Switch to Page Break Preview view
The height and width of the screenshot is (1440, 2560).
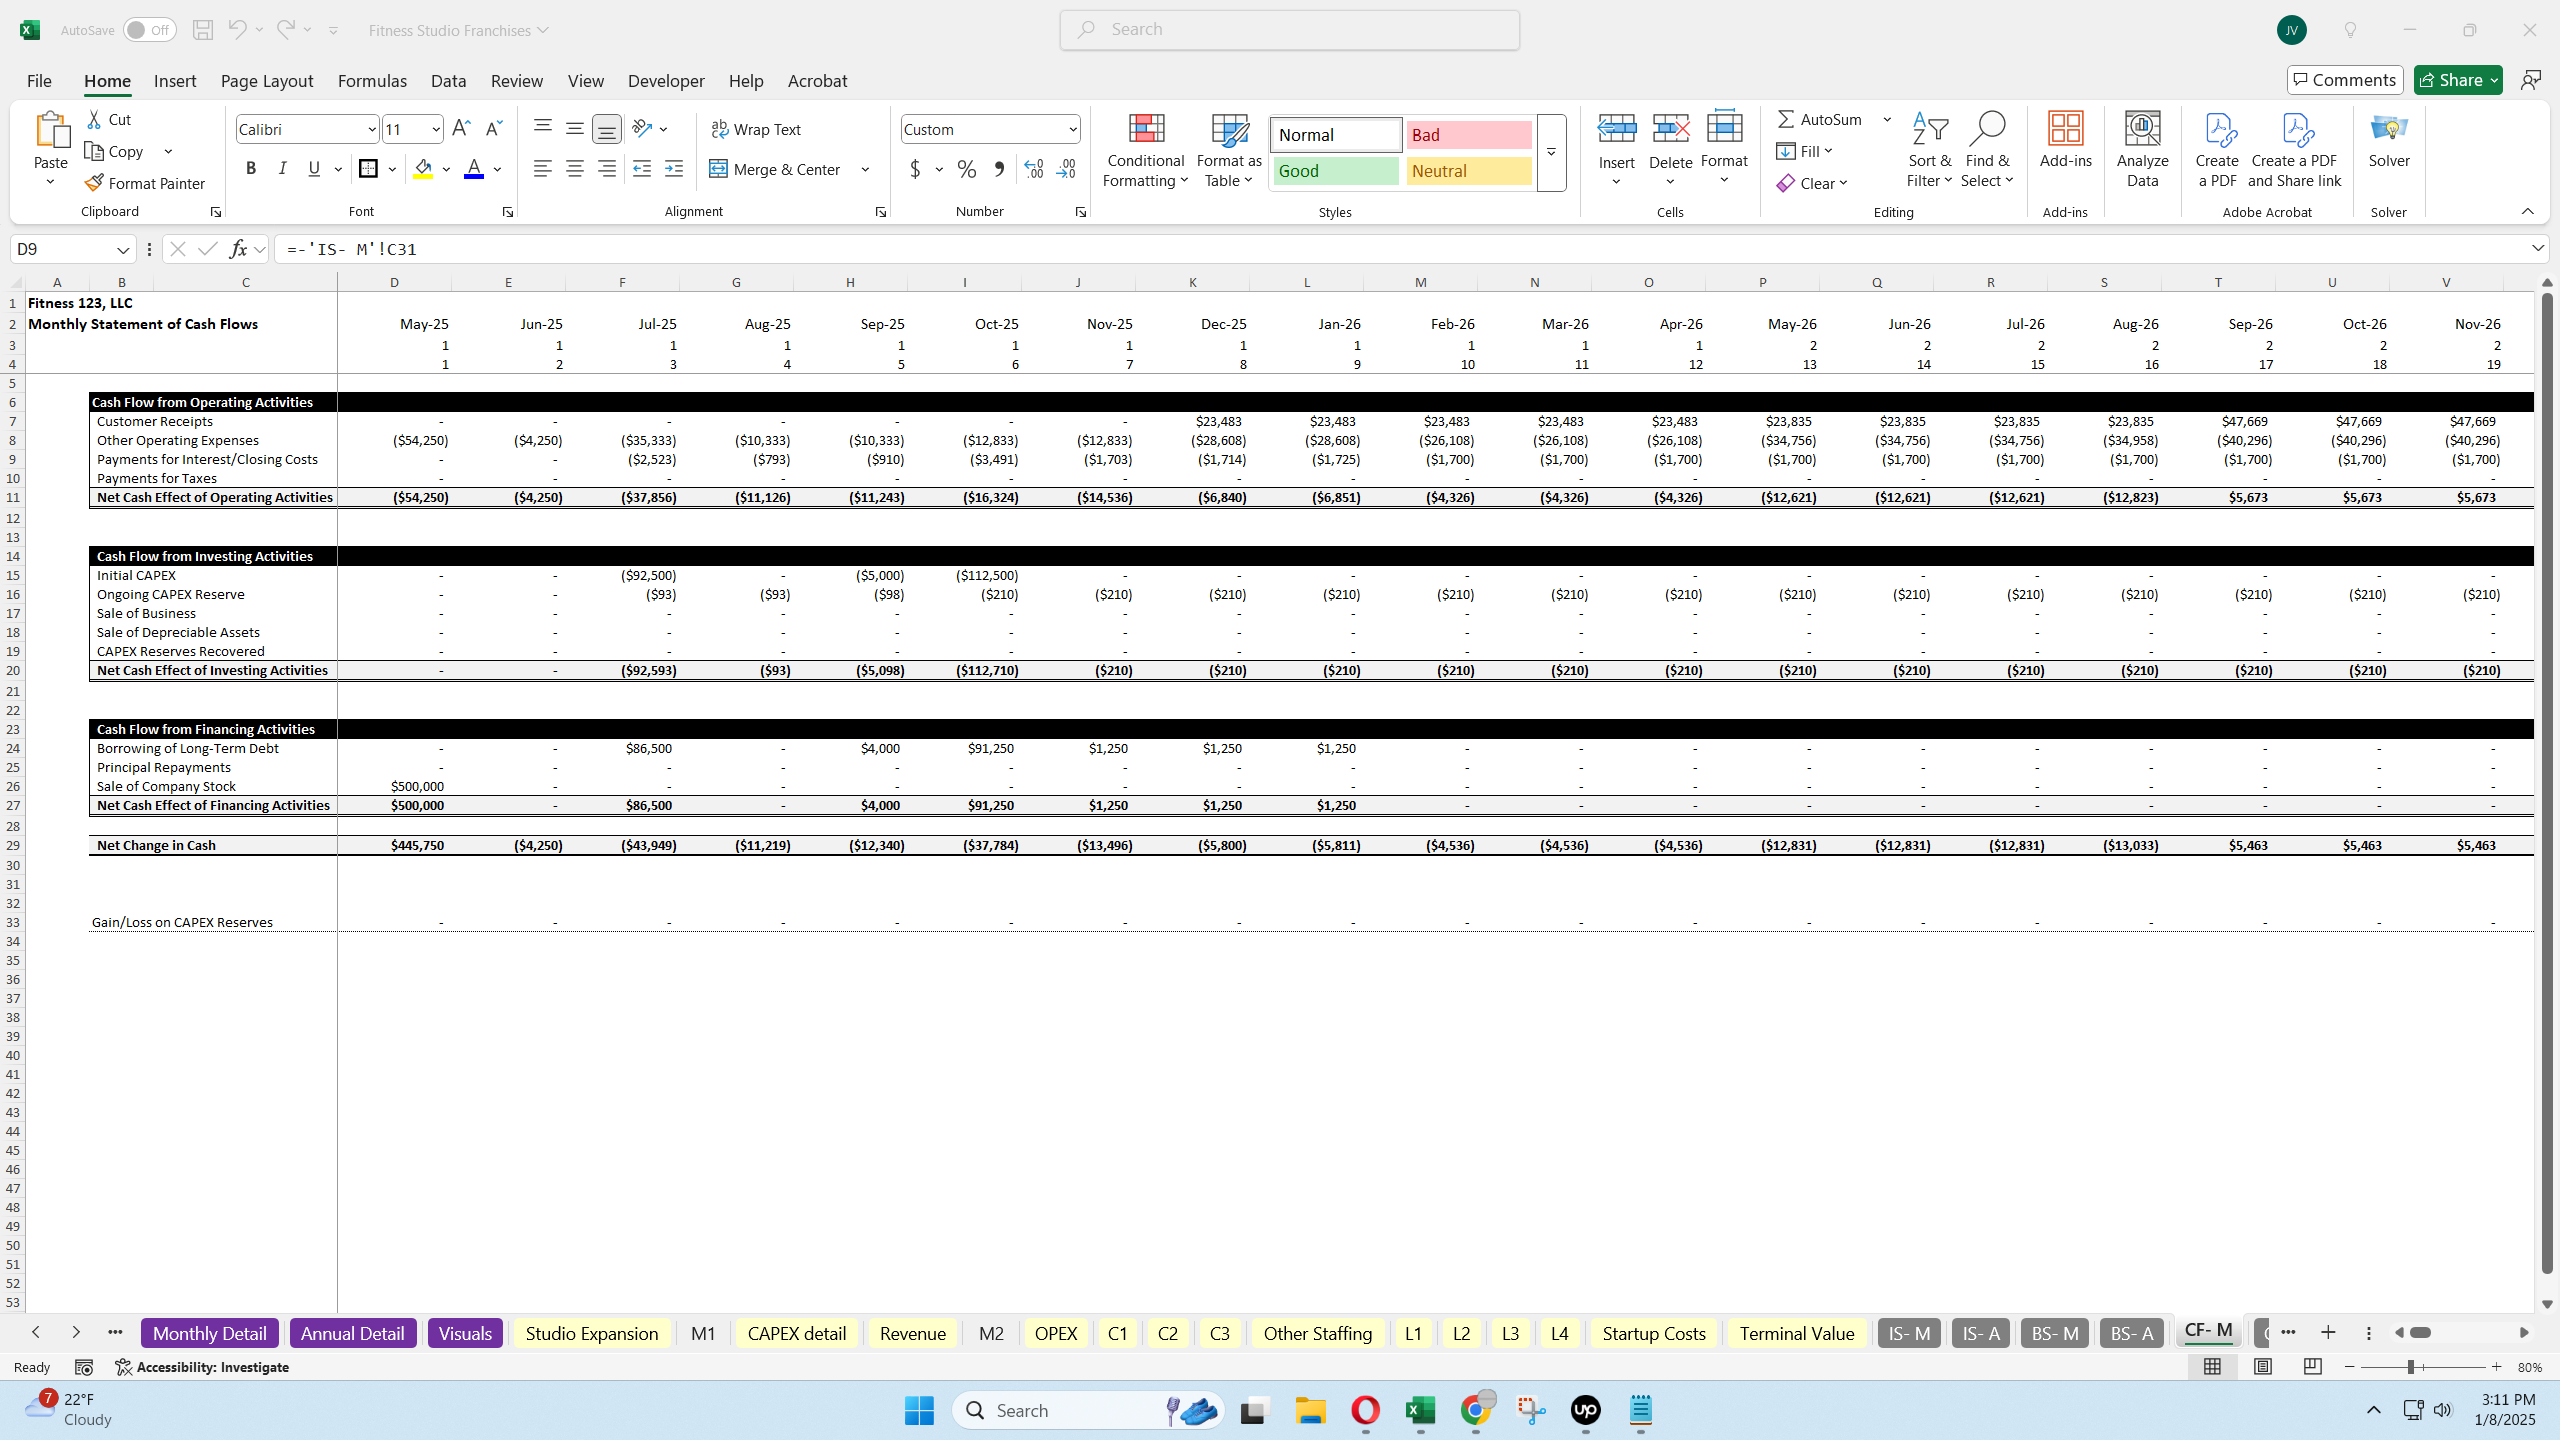(2312, 1367)
